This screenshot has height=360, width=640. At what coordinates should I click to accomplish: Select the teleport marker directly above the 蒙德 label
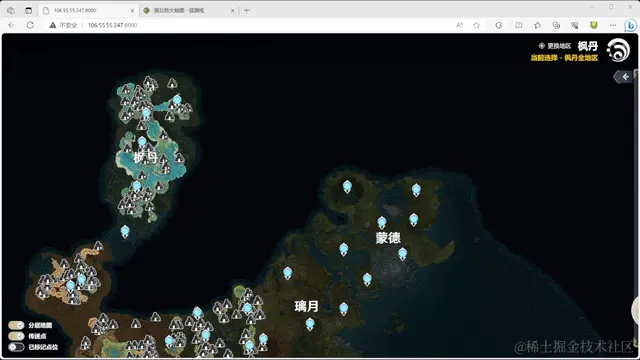click(382, 223)
